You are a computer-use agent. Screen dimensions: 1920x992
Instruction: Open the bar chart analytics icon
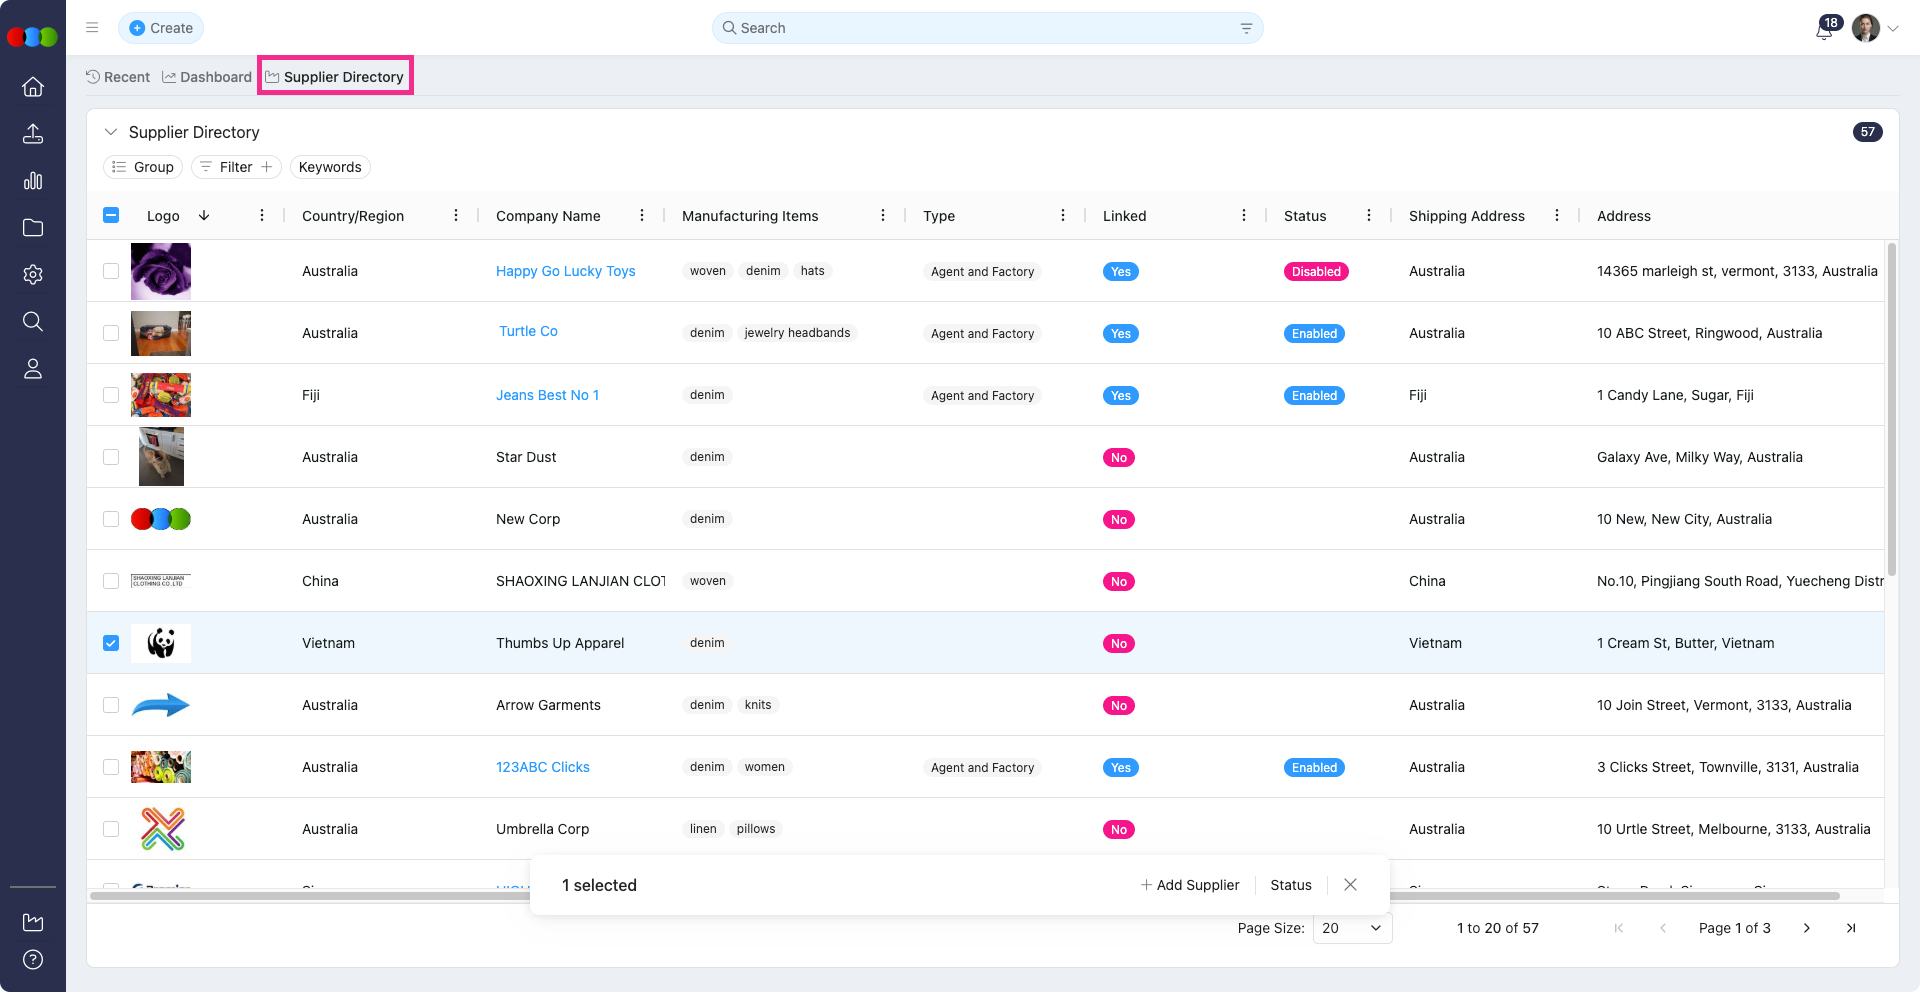33,181
